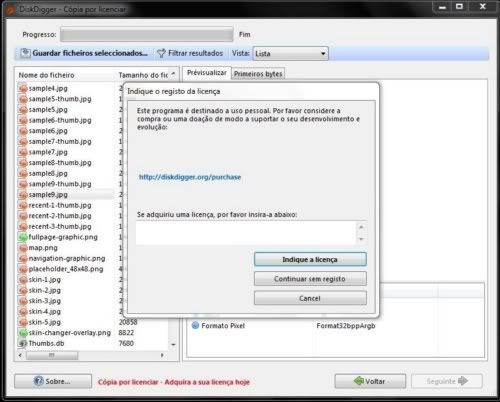
Task: Cancel the license registration dialog
Action: click(310, 298)
